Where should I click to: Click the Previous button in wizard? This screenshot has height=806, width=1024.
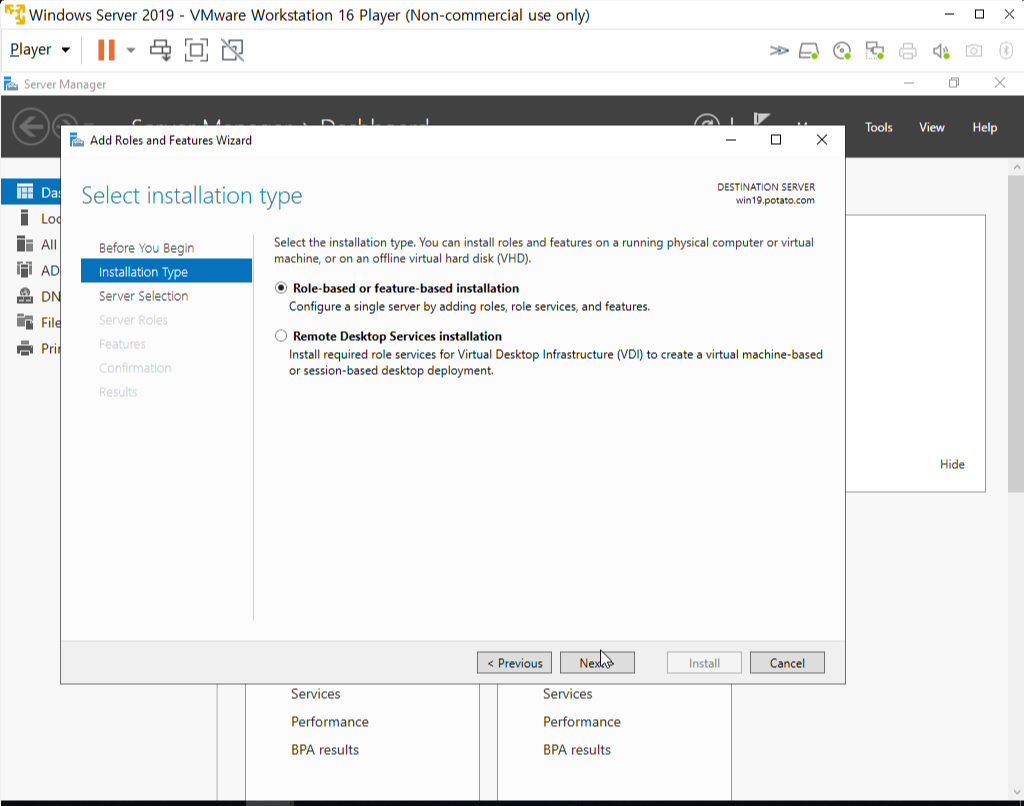click(x=515, y=663)
